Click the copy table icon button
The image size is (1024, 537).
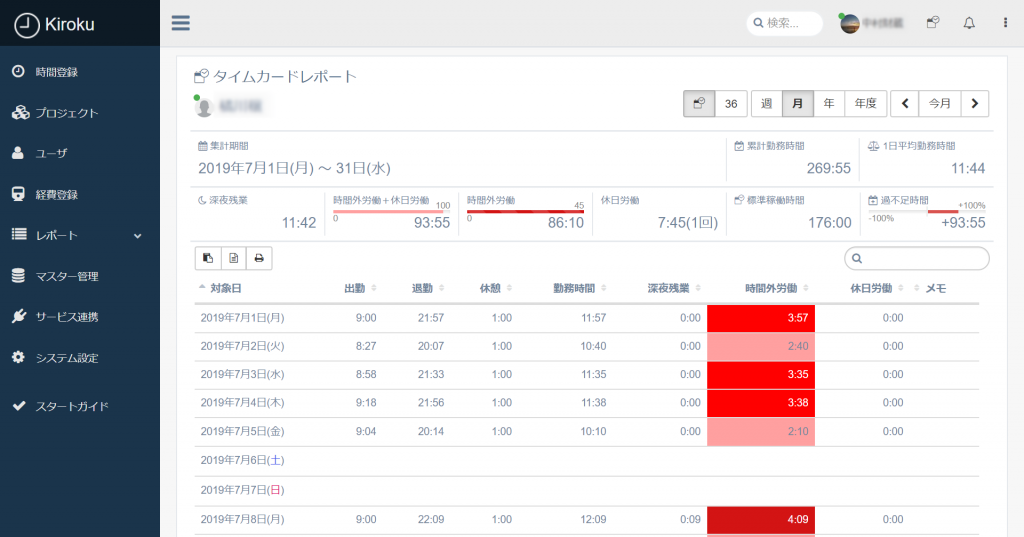(x=208, y=258)
